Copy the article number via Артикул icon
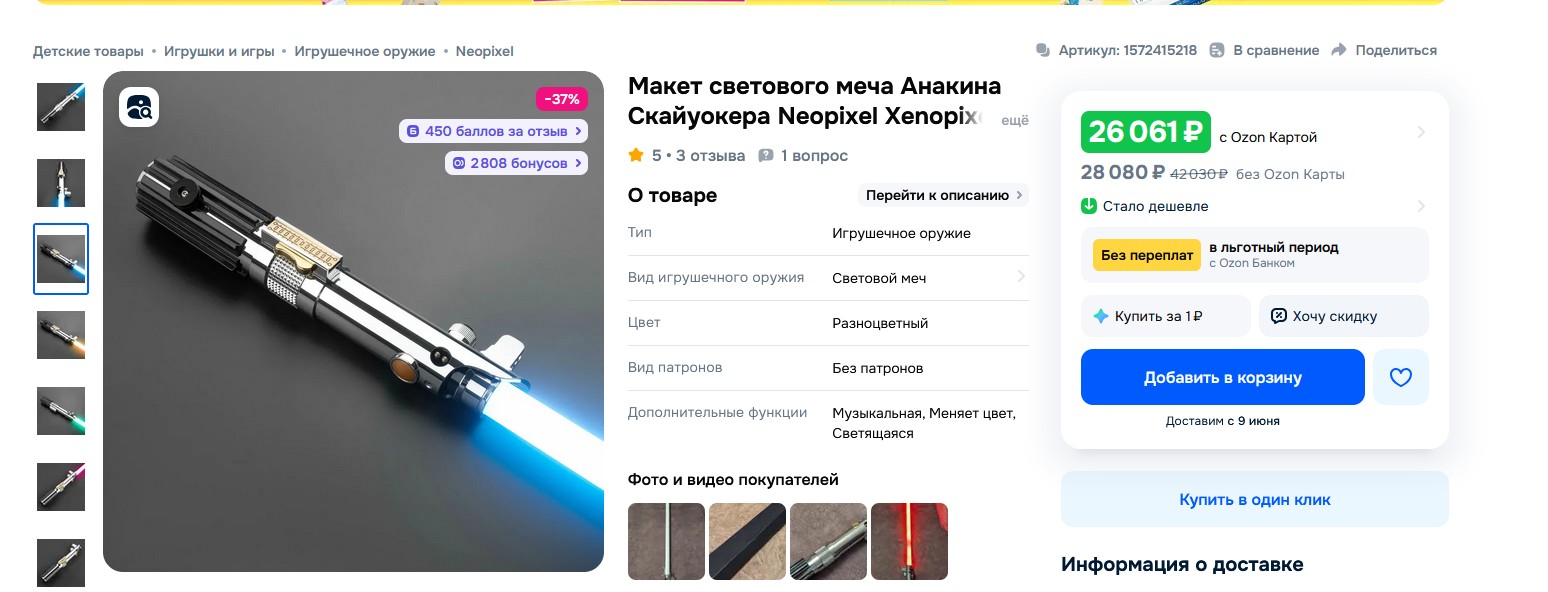The image size is (1548, 592). click(x=1044, y=50)
